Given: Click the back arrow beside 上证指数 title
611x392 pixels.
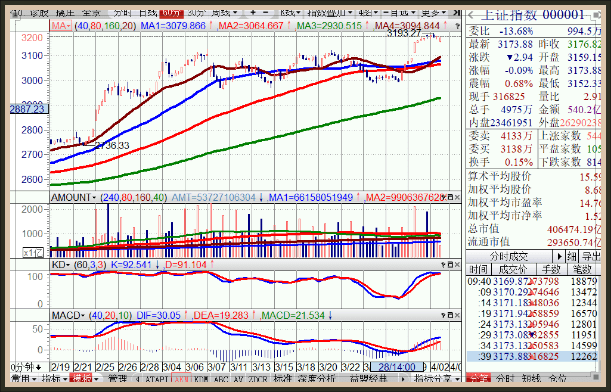Looking at the screenshot, I should (x=471, y=16).
